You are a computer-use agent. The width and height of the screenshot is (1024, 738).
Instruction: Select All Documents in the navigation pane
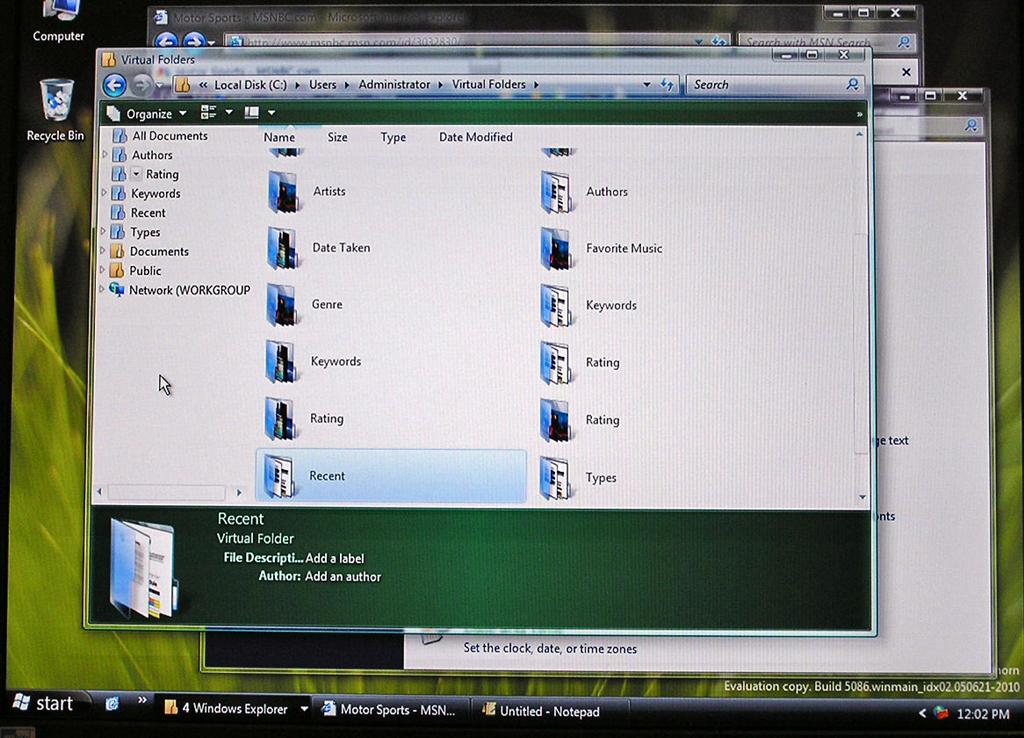tap(169, 136)
